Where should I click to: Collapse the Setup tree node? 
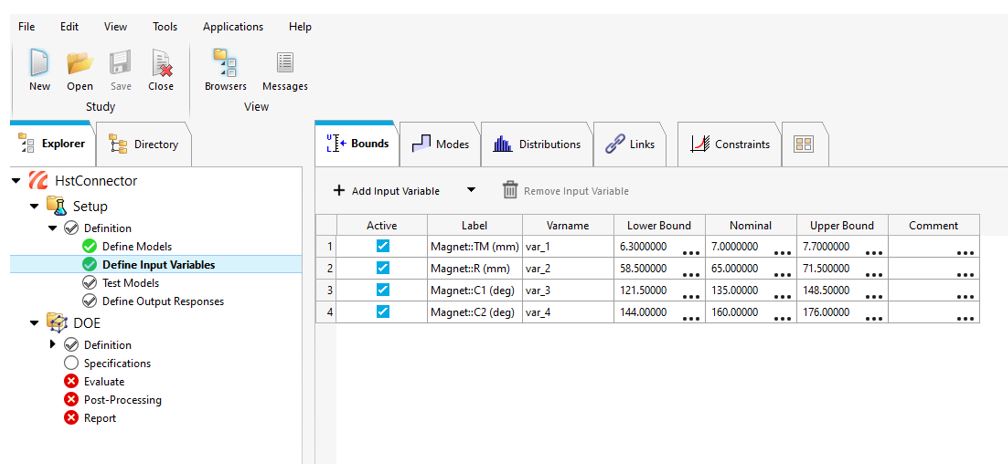point(36,206)
